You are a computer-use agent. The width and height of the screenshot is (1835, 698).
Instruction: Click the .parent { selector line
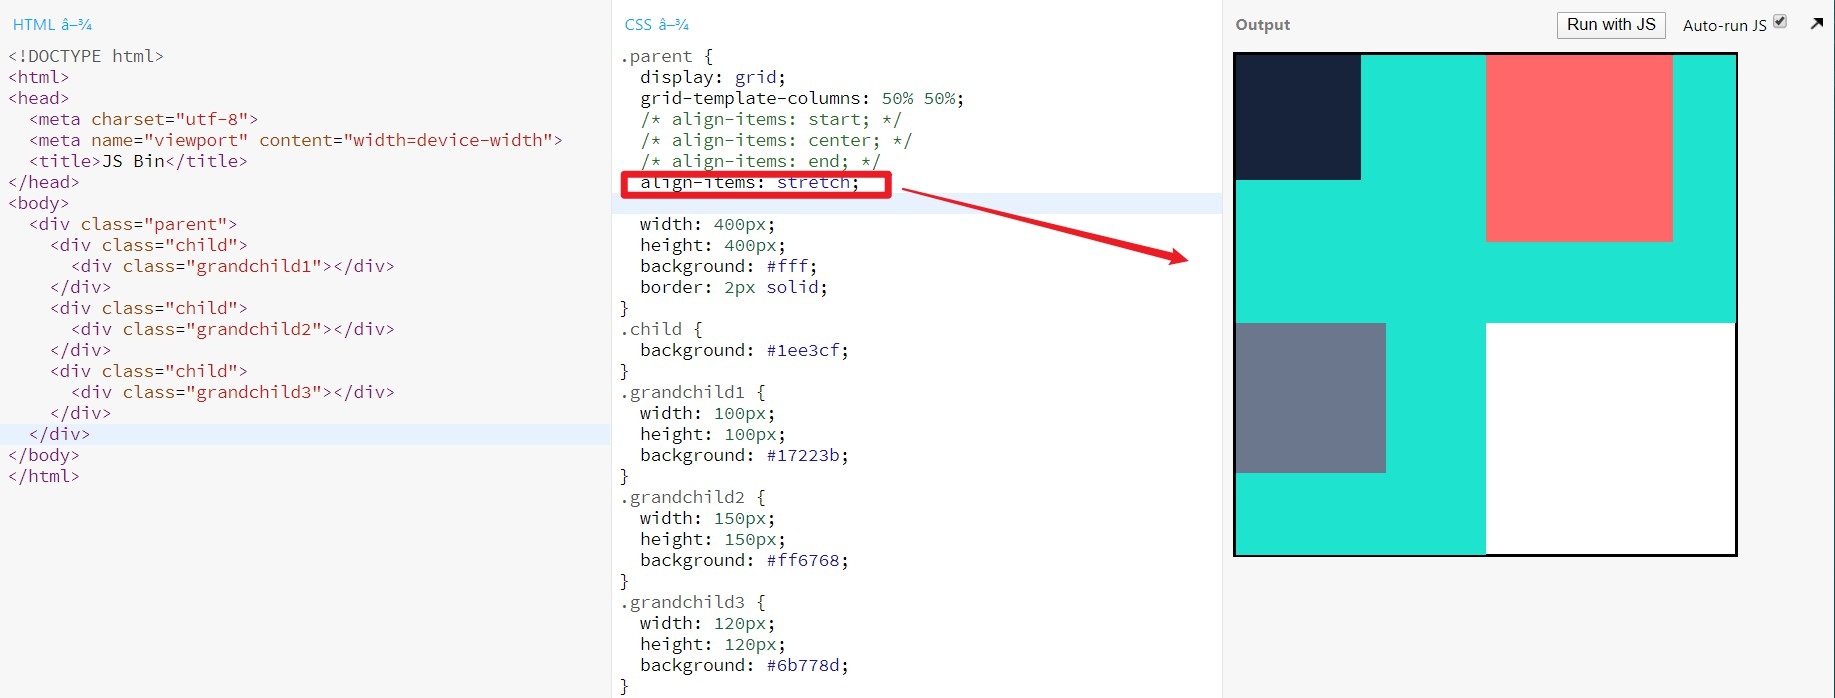pos(667,56)
